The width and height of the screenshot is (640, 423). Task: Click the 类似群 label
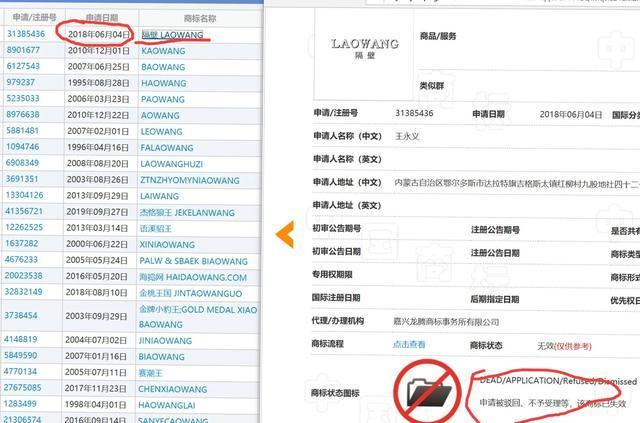[x=431, y=86]
